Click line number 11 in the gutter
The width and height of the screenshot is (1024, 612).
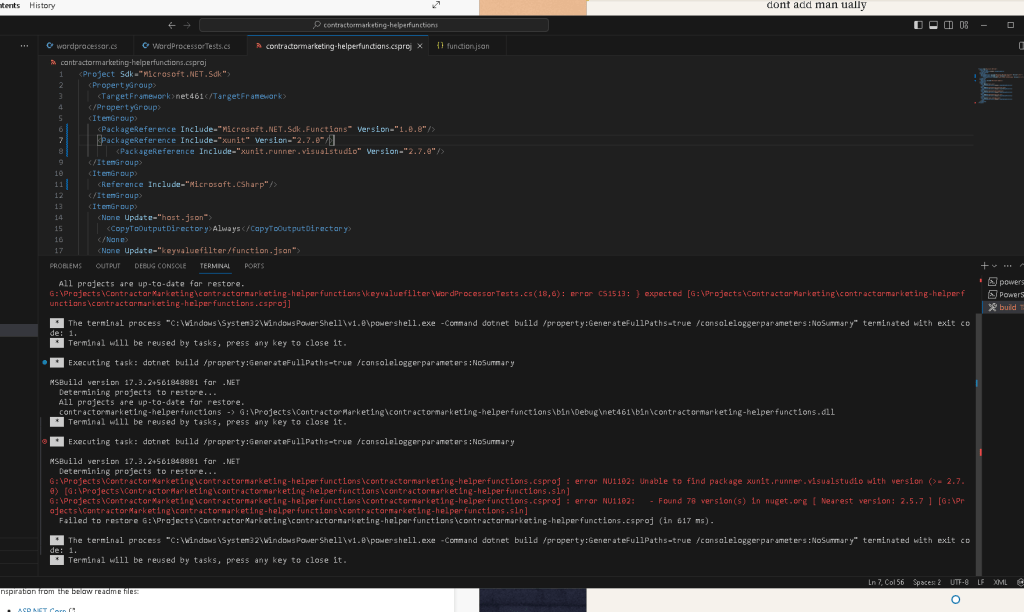(x=59, y=184)
